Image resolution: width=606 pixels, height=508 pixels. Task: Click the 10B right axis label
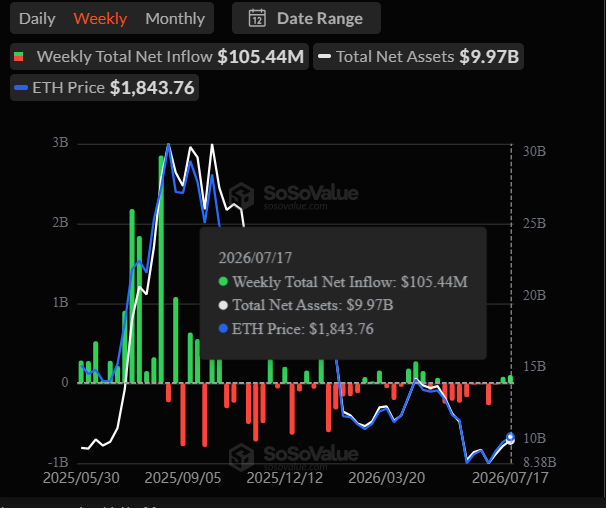534,438
